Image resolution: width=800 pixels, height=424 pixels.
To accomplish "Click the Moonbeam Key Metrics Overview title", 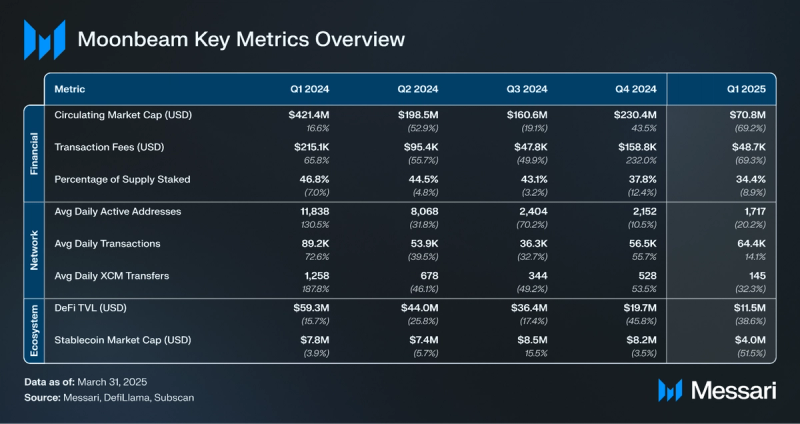I will pos(241,40).
